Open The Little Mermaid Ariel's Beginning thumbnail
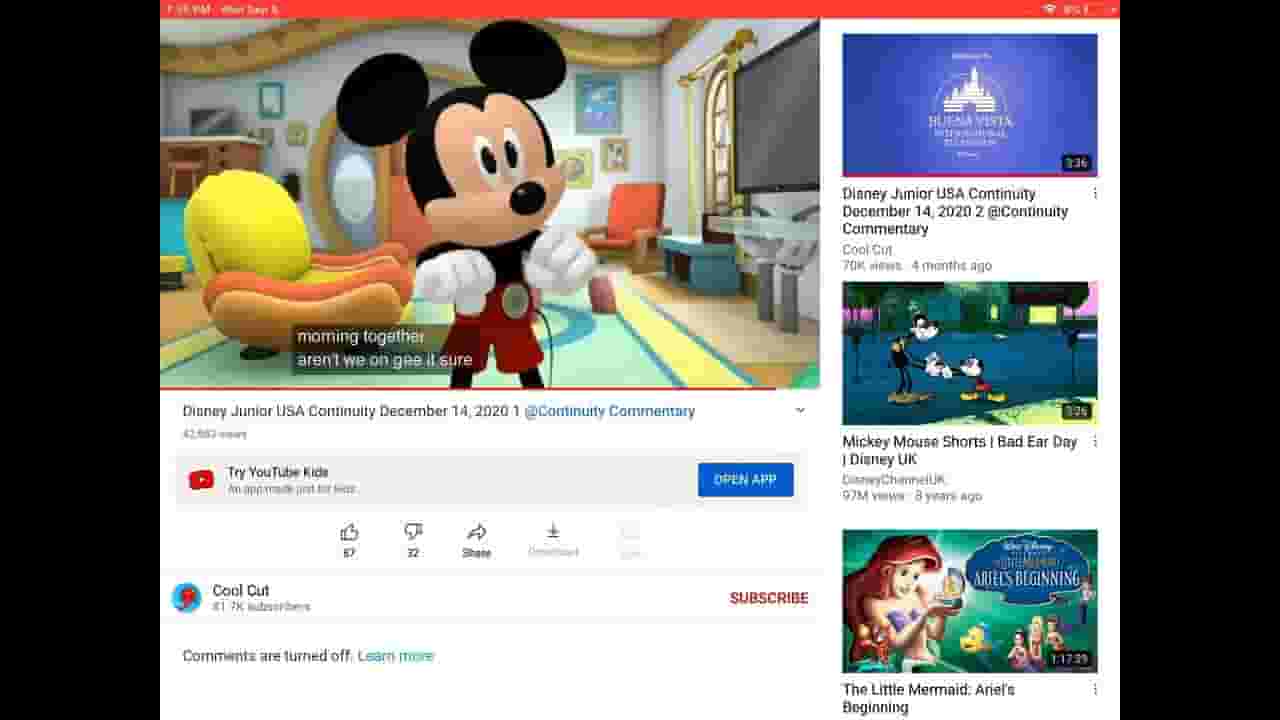1280x720 pixels. 969,601
